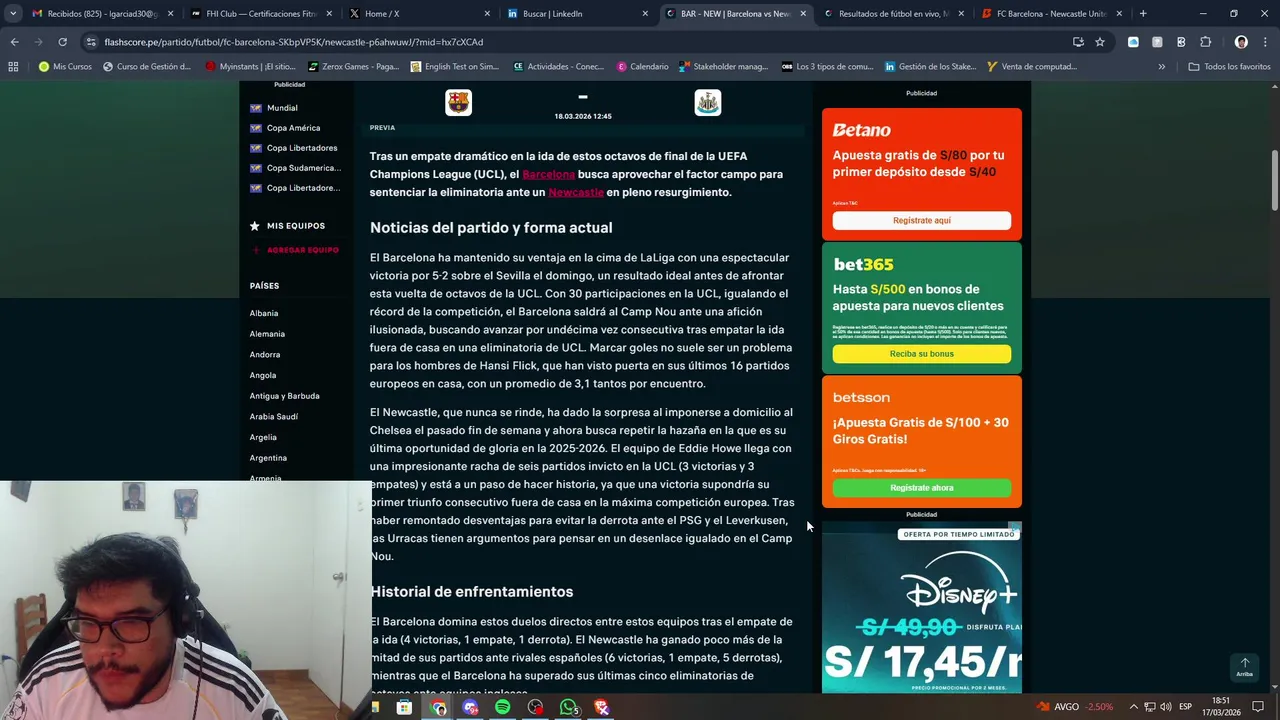The image size is (1280, 720).
Task: Click the Newcastle crest
Action: [707, 102]
